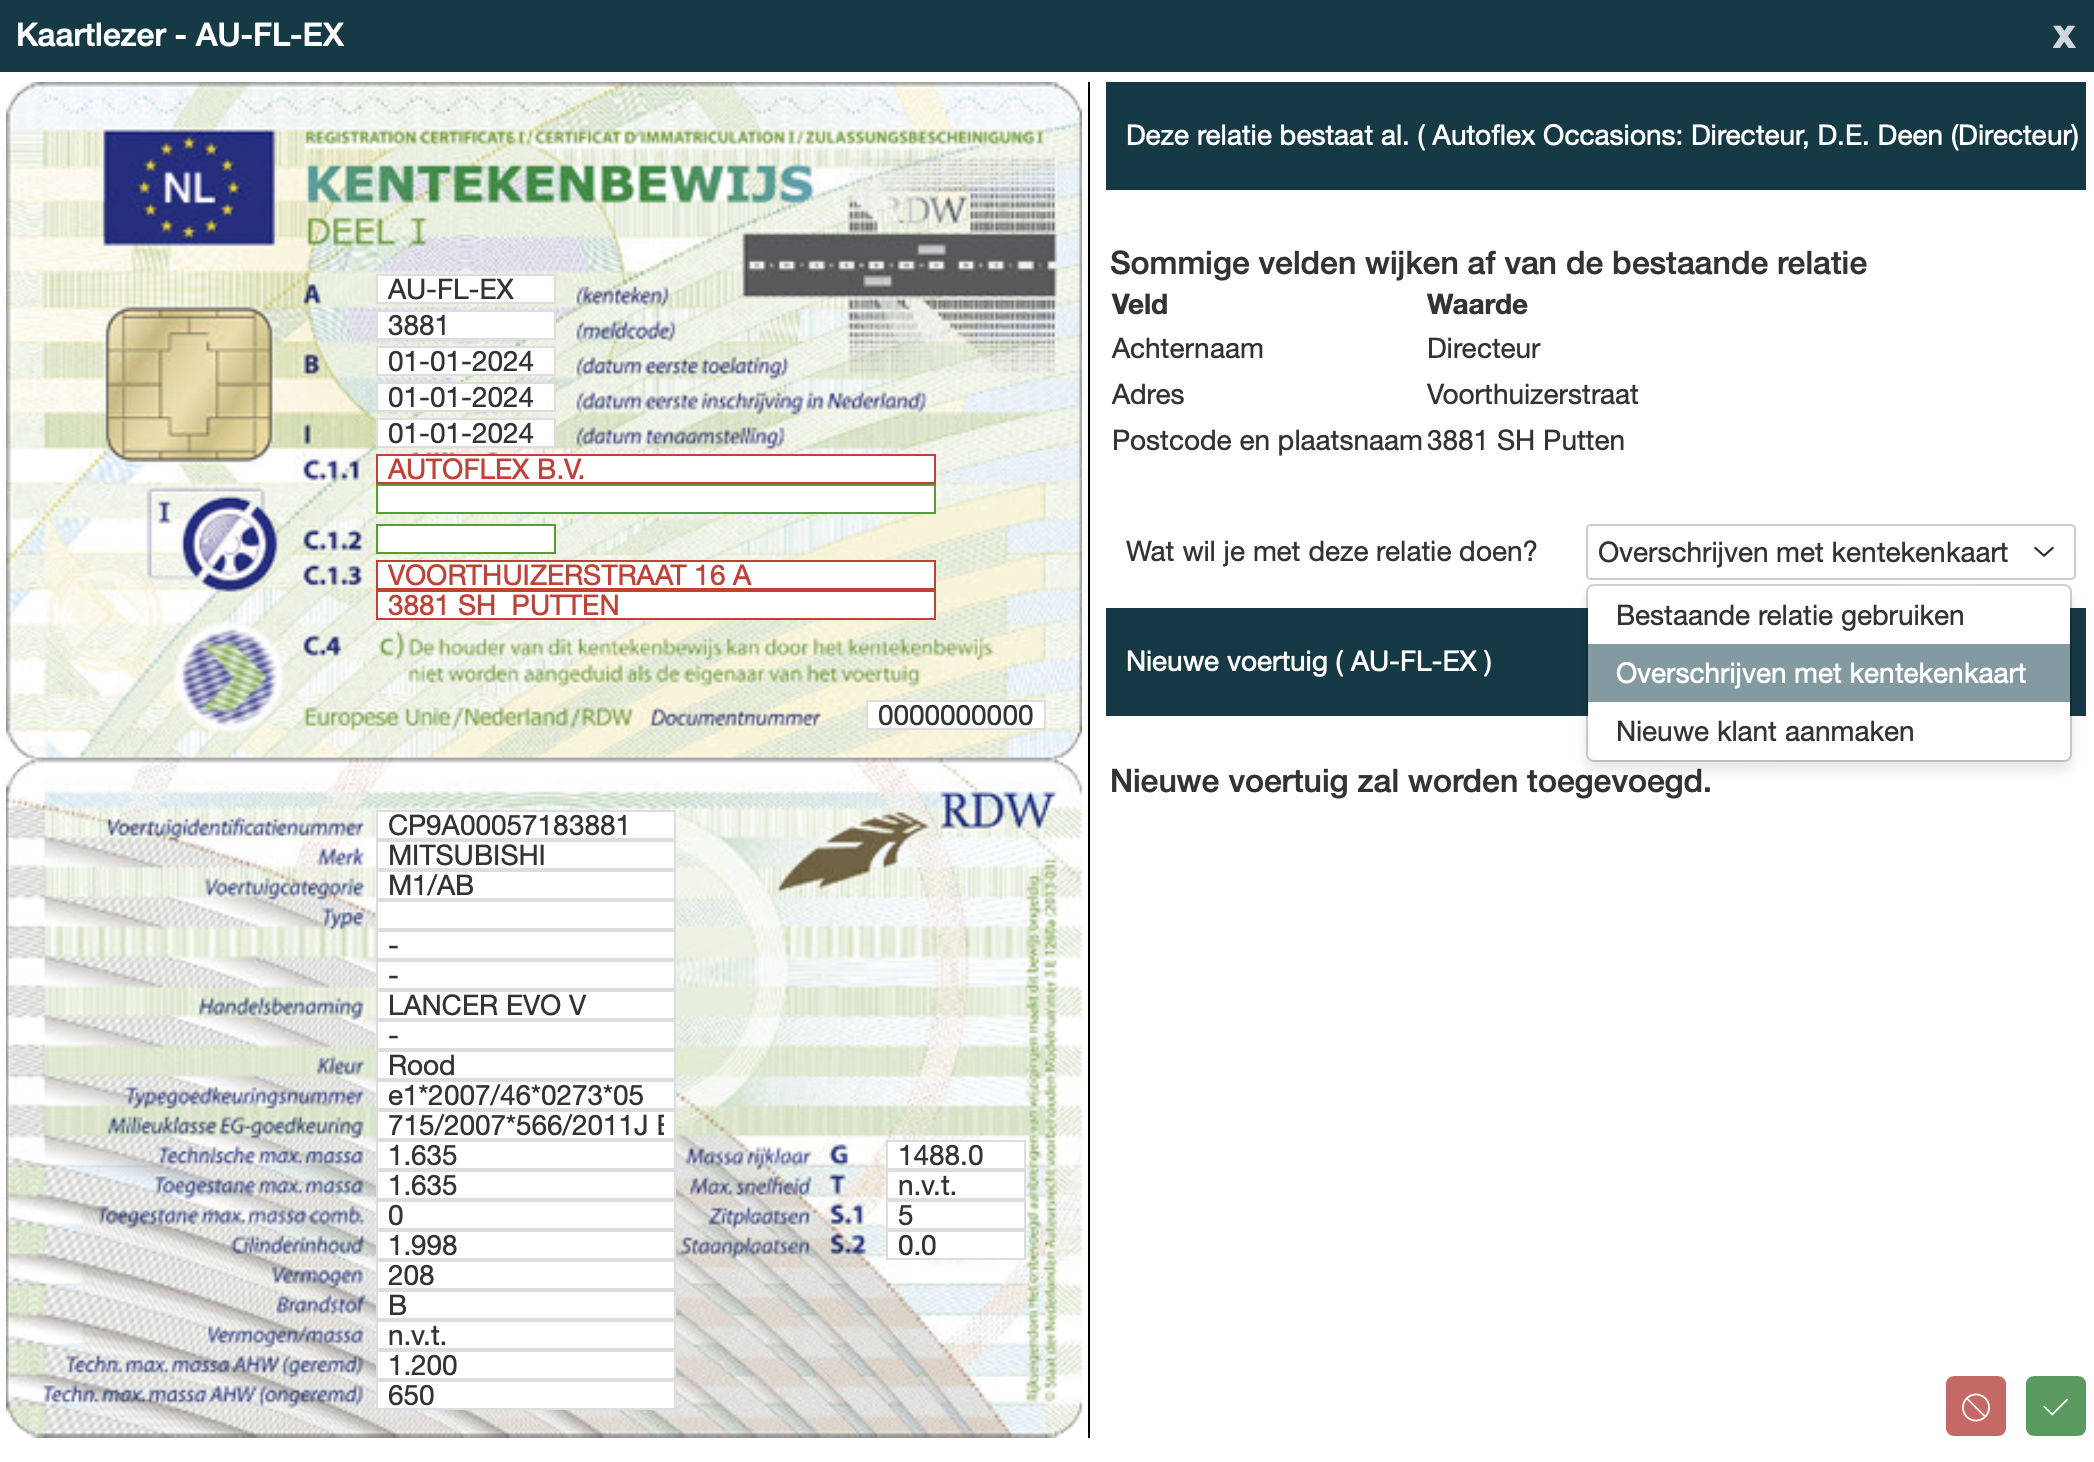Click the green checkmark confirm button

point(2055,1407)
